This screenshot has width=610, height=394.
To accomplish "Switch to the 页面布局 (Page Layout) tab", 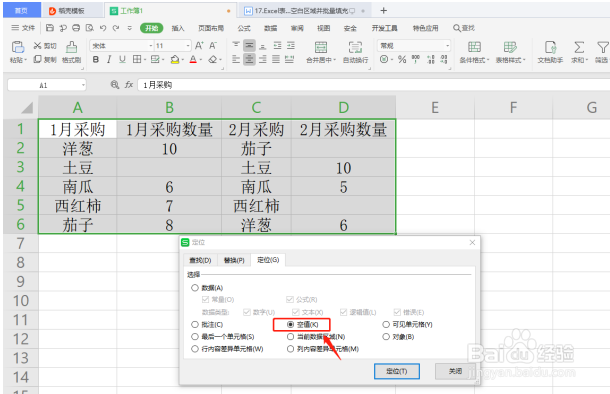I will [211, 28].
